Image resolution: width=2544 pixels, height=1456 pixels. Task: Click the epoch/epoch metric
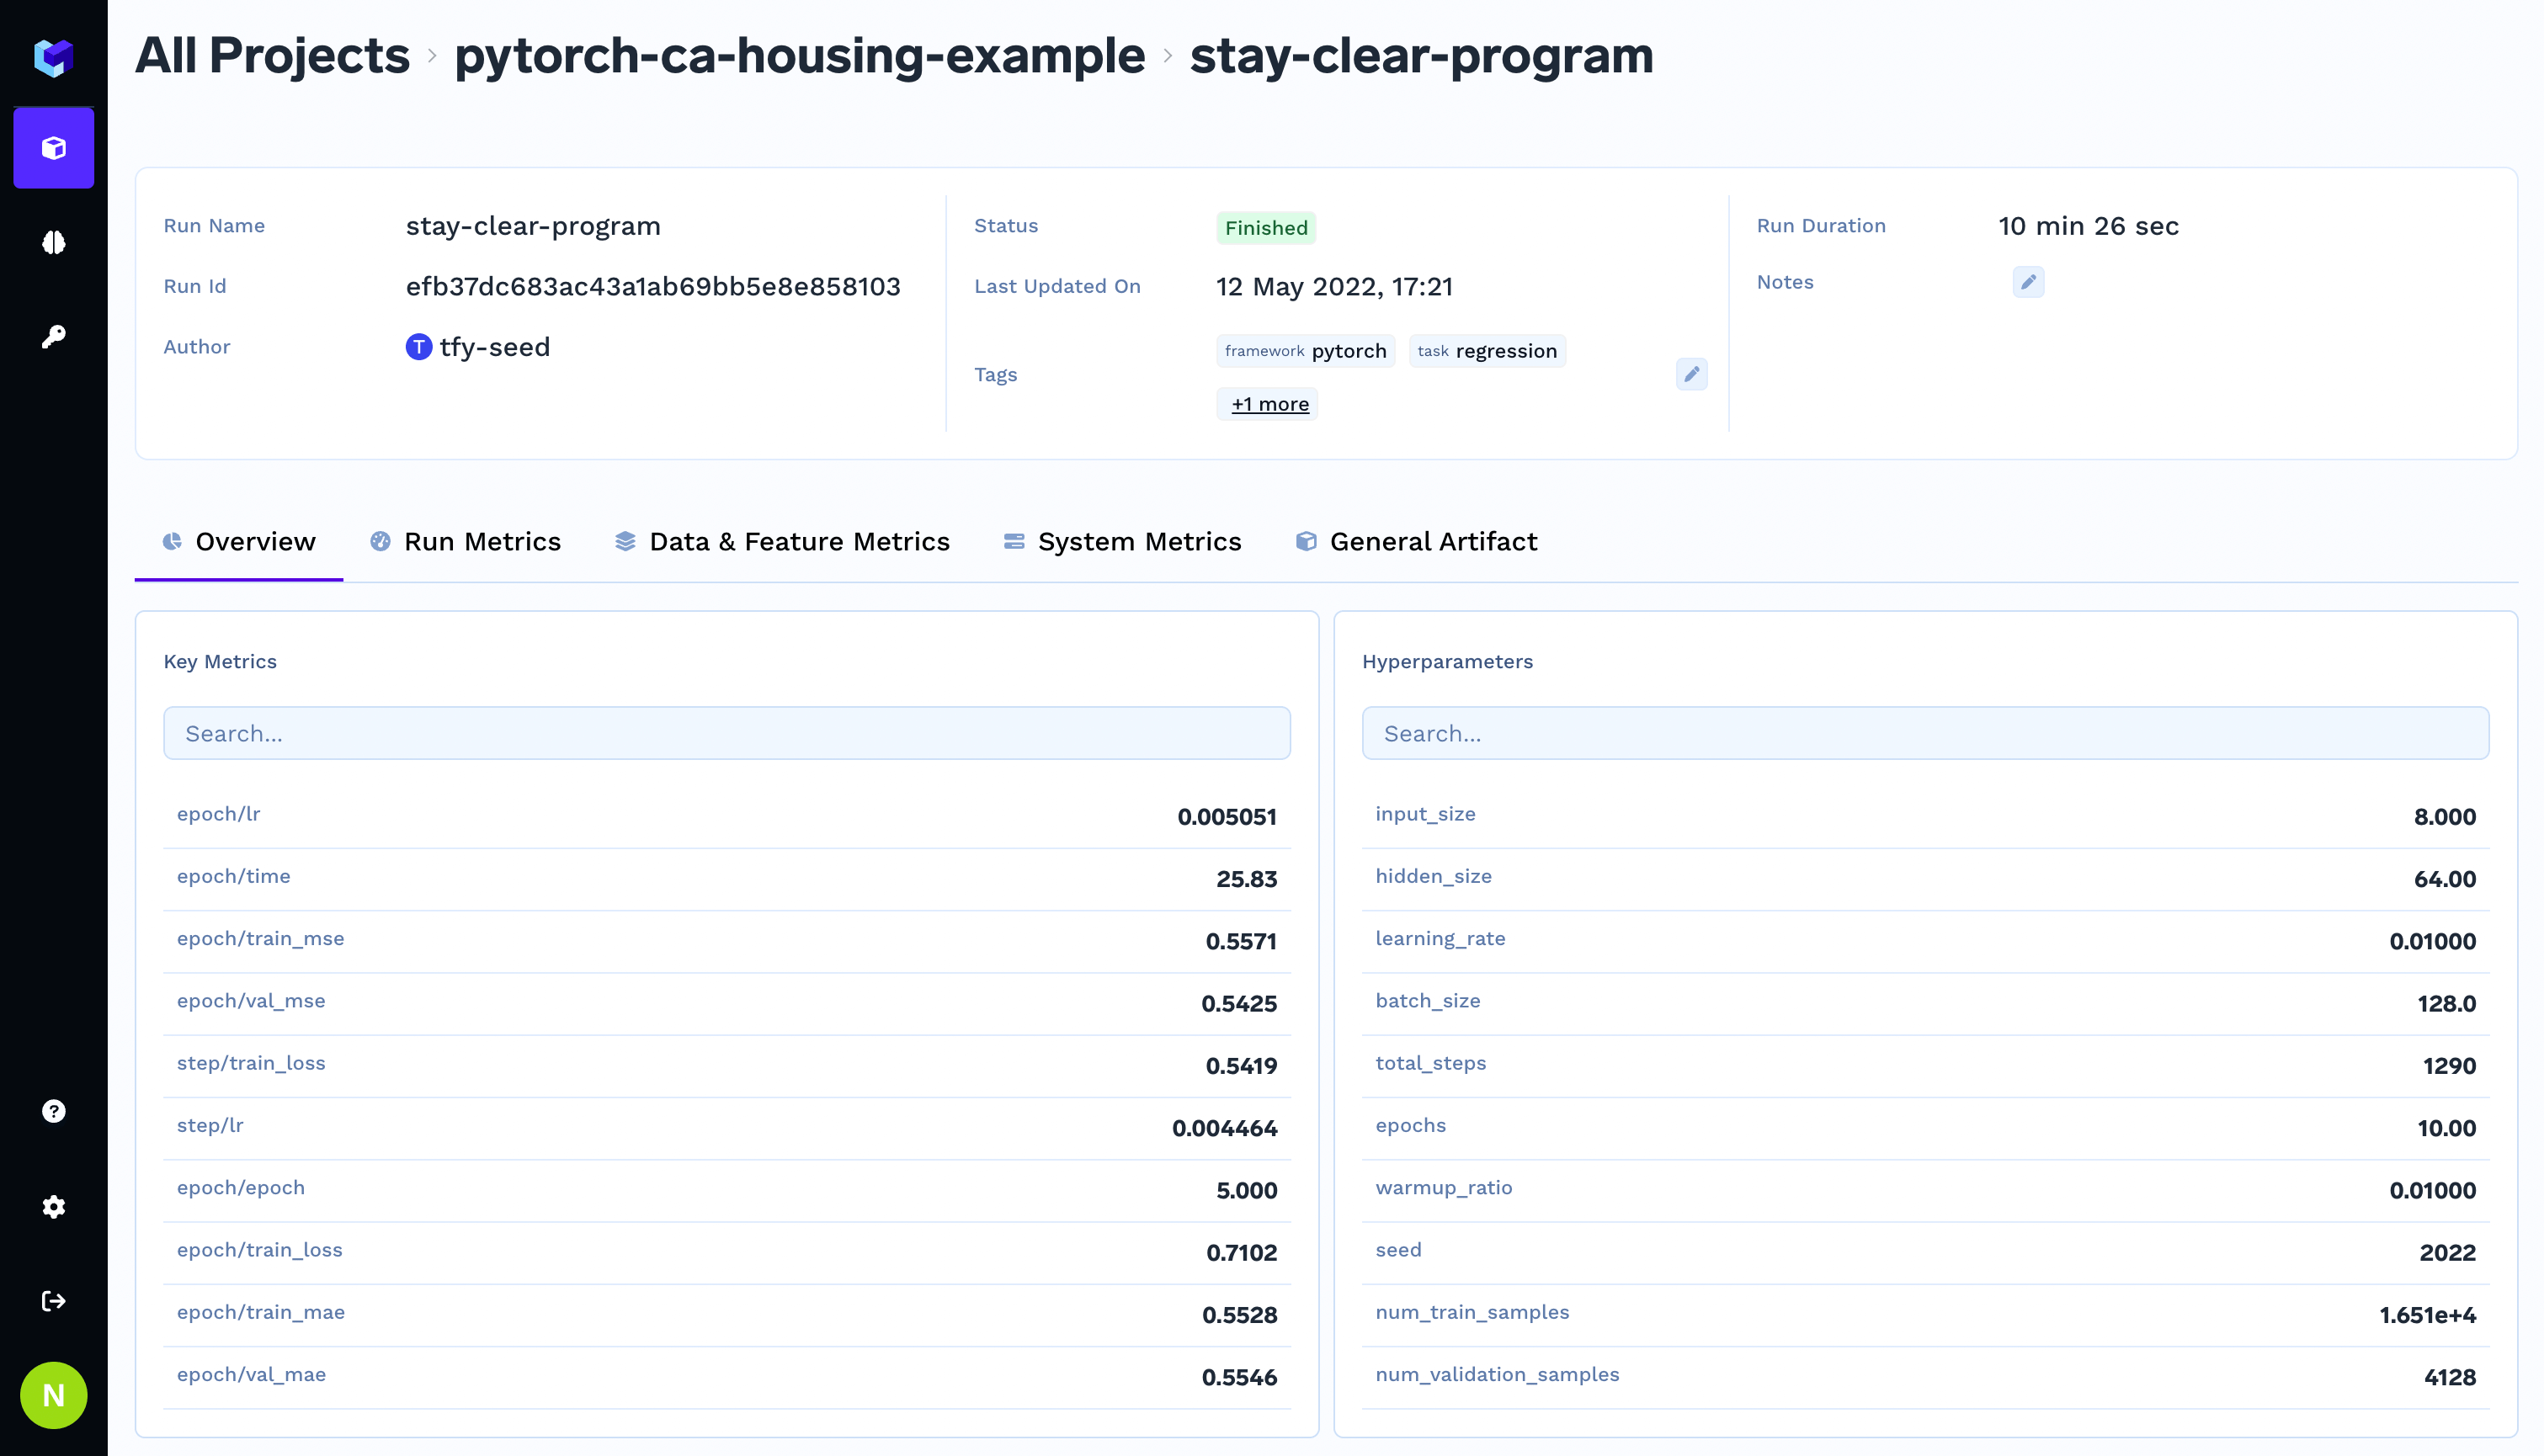click(727, 1190)
